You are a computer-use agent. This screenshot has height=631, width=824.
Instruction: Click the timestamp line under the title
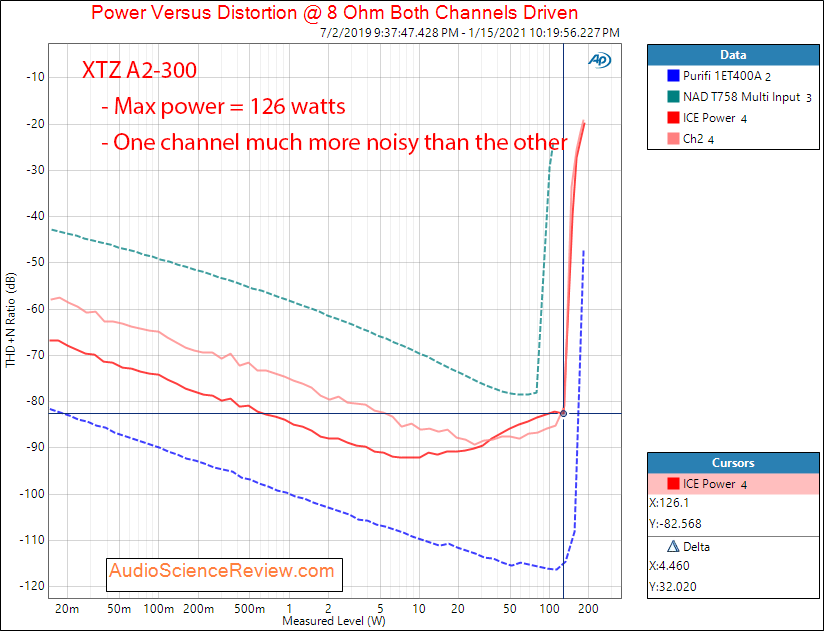coord(470,33)
